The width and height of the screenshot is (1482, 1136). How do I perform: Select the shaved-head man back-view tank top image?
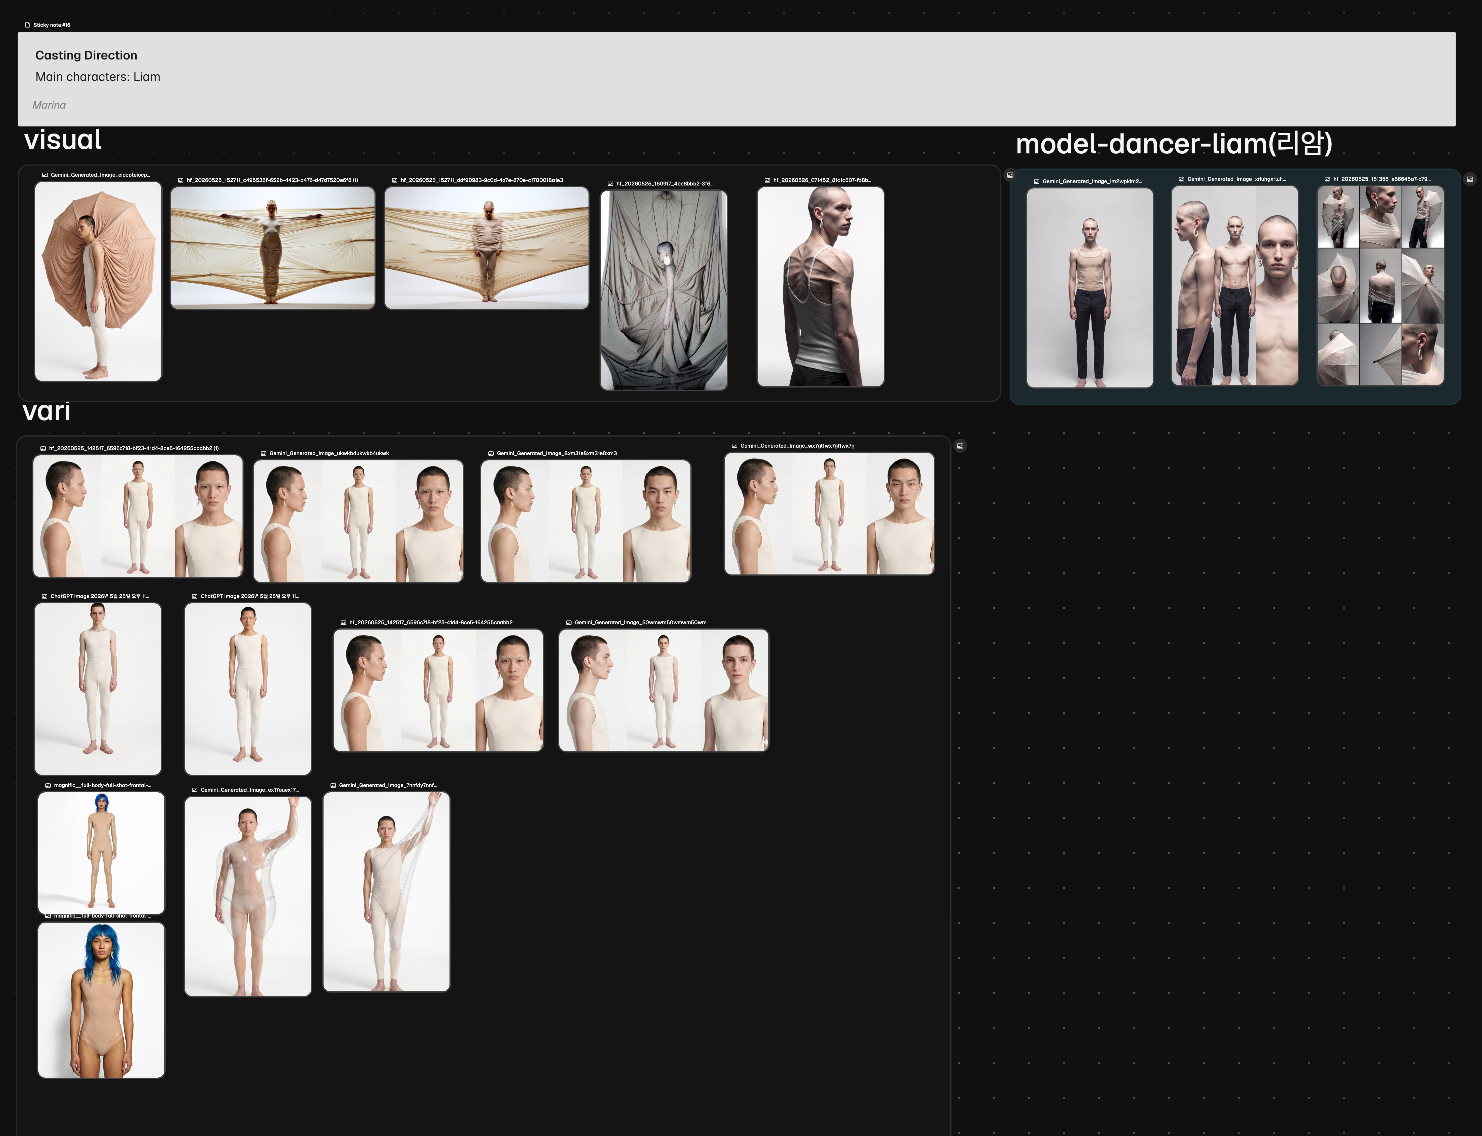click(x=821, y=286)
